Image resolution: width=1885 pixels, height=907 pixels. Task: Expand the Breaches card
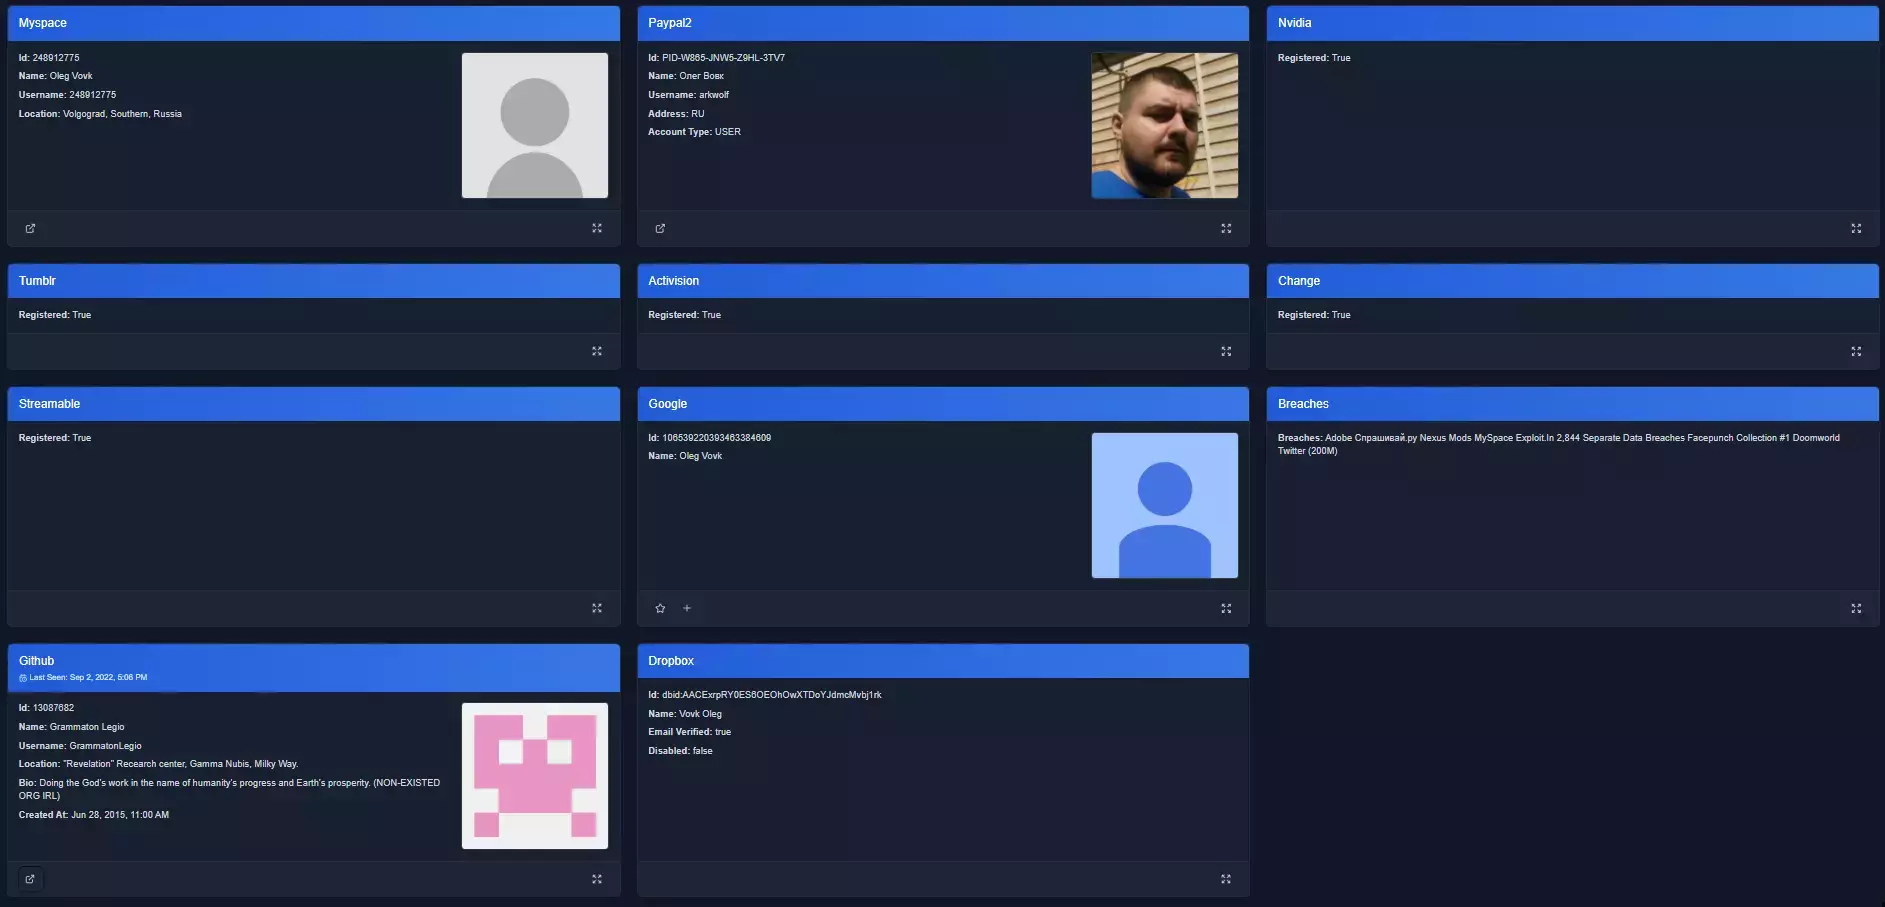click(1856, 608)
